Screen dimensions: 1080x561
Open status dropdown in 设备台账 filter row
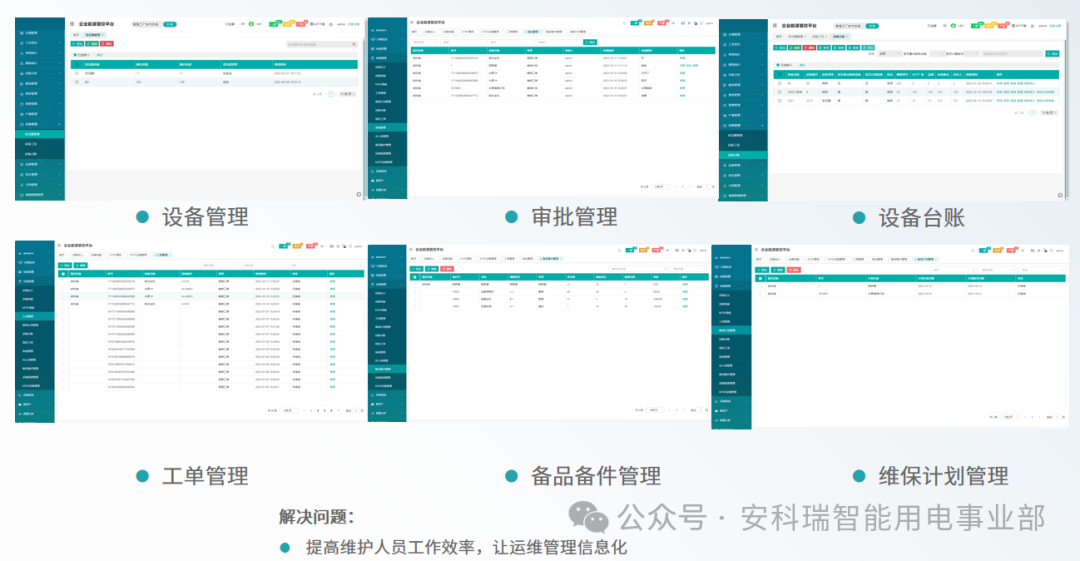tap(890, 54)
